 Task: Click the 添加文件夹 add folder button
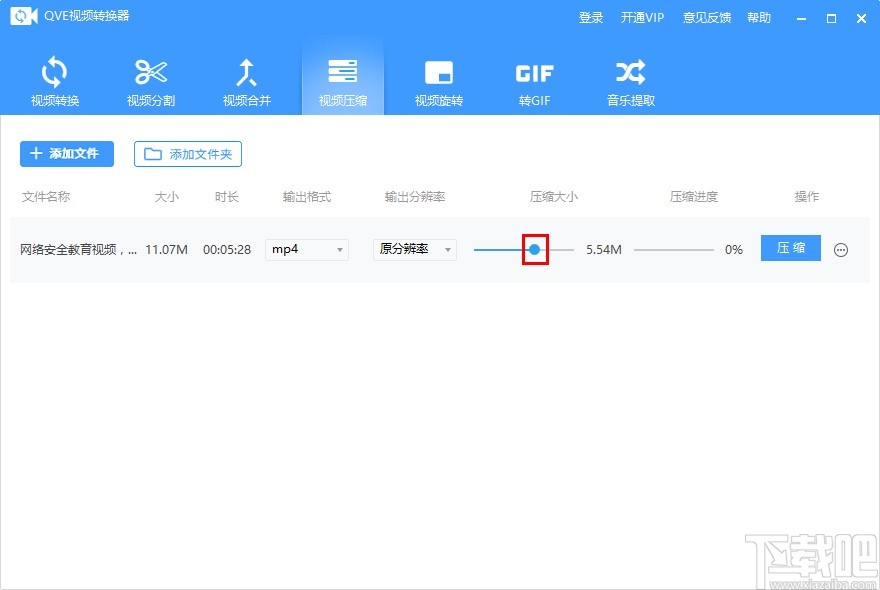click(x=188, y=154)
